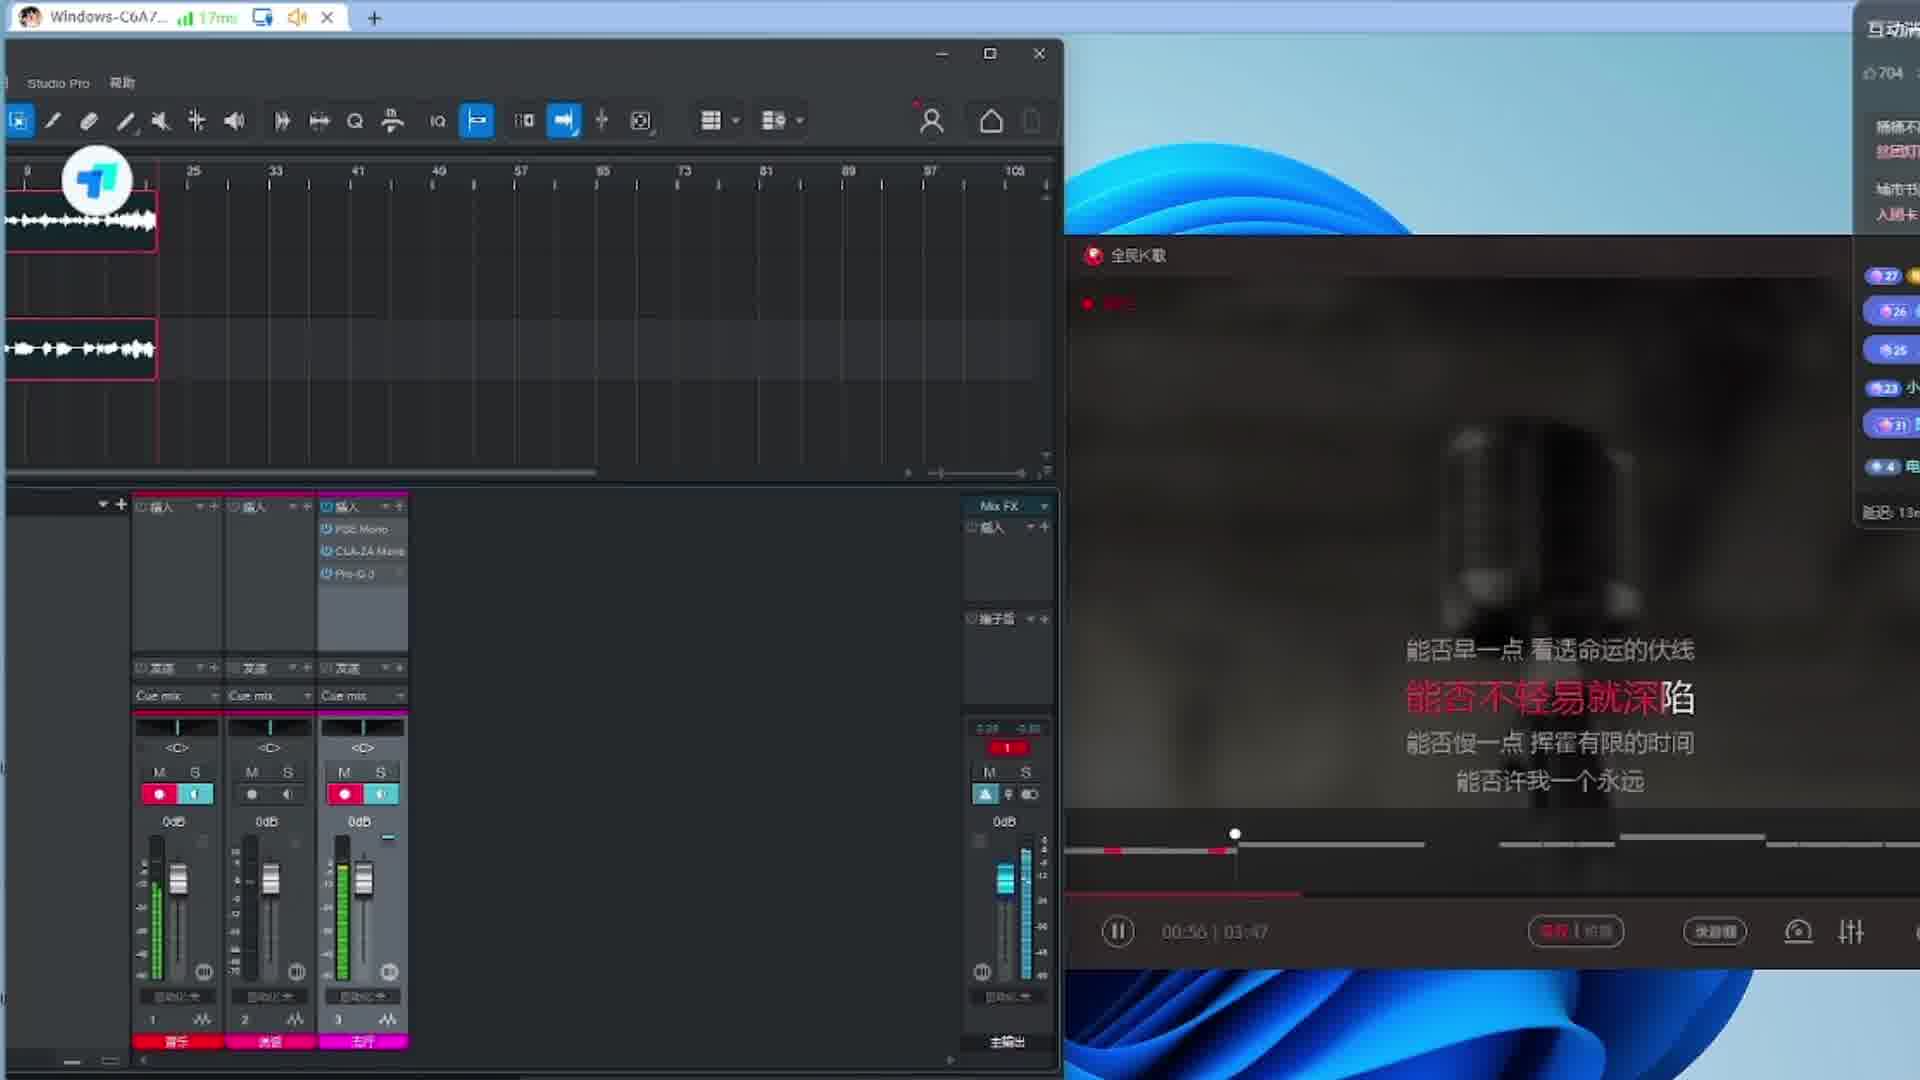Pause the karaoke playback
This screenshot has height=1080, width=1920.
click(x=1117, y=931)
